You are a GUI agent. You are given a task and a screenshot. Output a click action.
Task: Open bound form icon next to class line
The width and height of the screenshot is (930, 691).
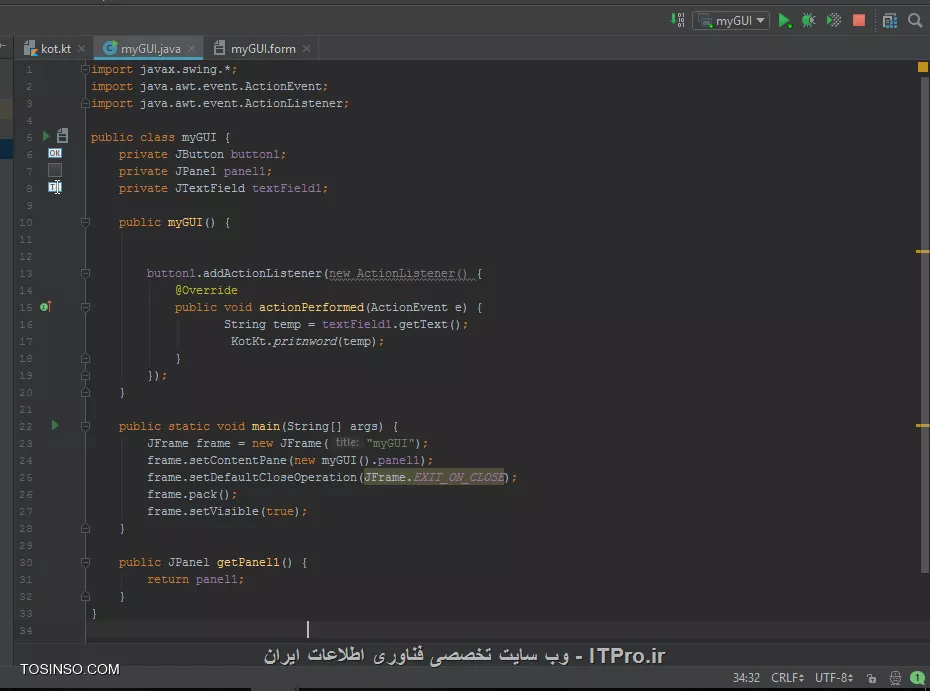62,136
